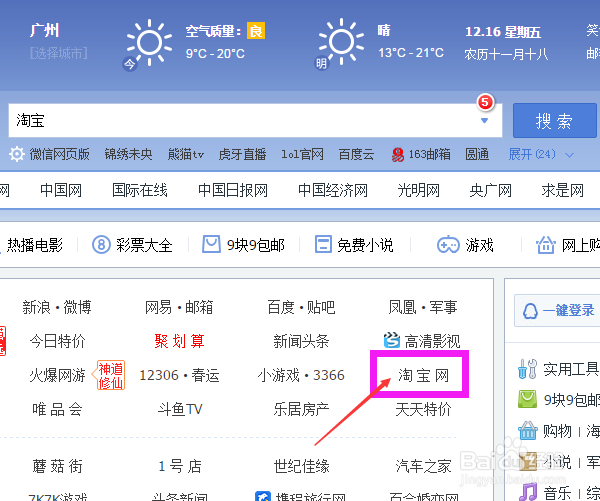The image size is (600, 501).
Task: Click the 高清影视 blue logo icon
Action: [x=392, y=340]
